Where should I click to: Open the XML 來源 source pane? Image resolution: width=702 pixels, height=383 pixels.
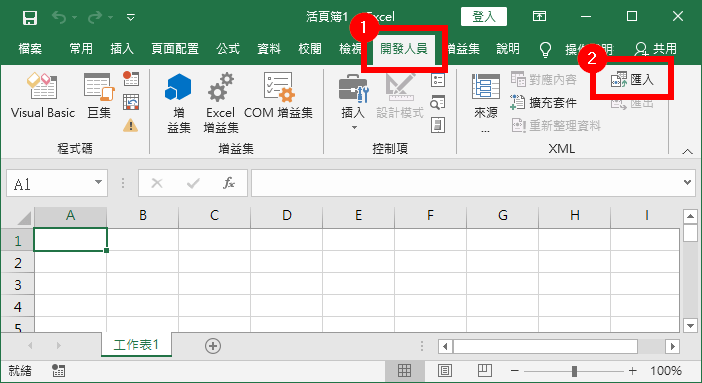[485, 103]
